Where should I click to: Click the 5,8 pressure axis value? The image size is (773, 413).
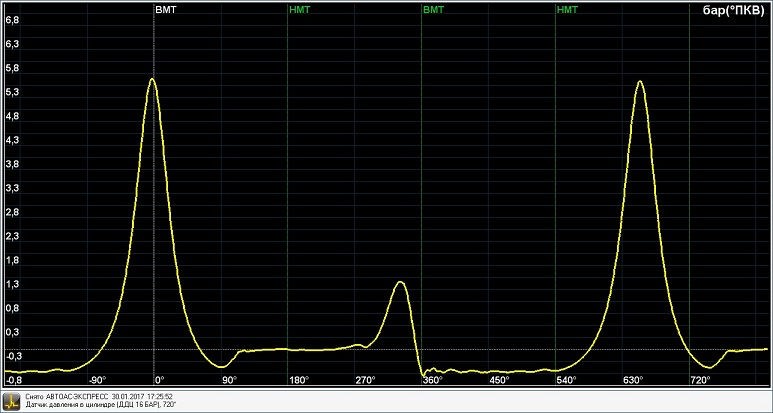pos(12,69)
